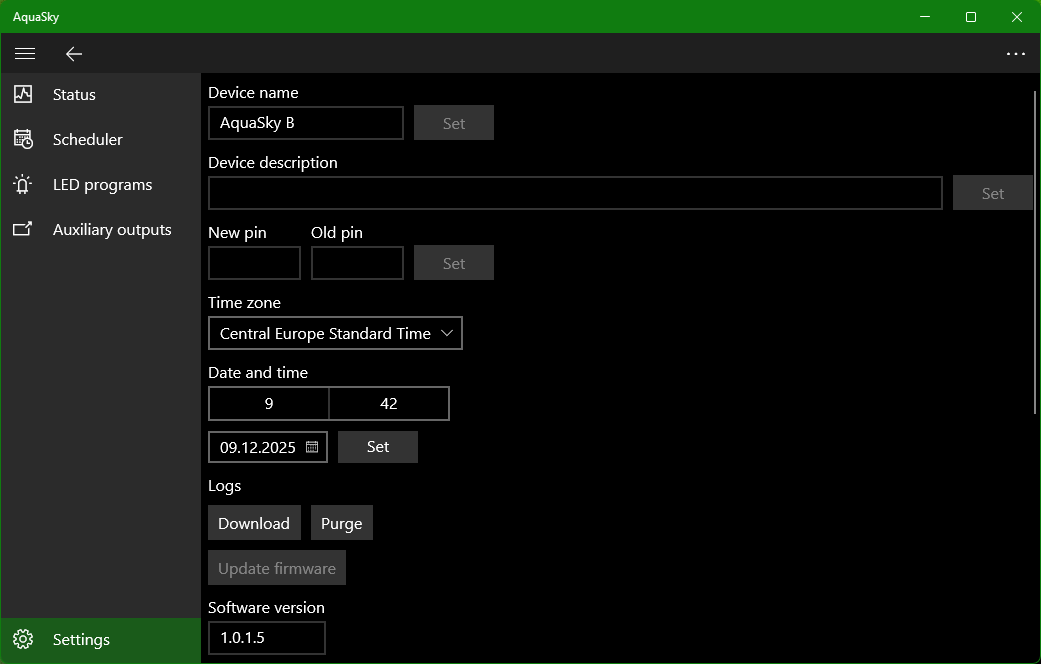Open the hamburger navigation menu
The width and height of the screenshot is (1041, 664).
click(25, 54)
